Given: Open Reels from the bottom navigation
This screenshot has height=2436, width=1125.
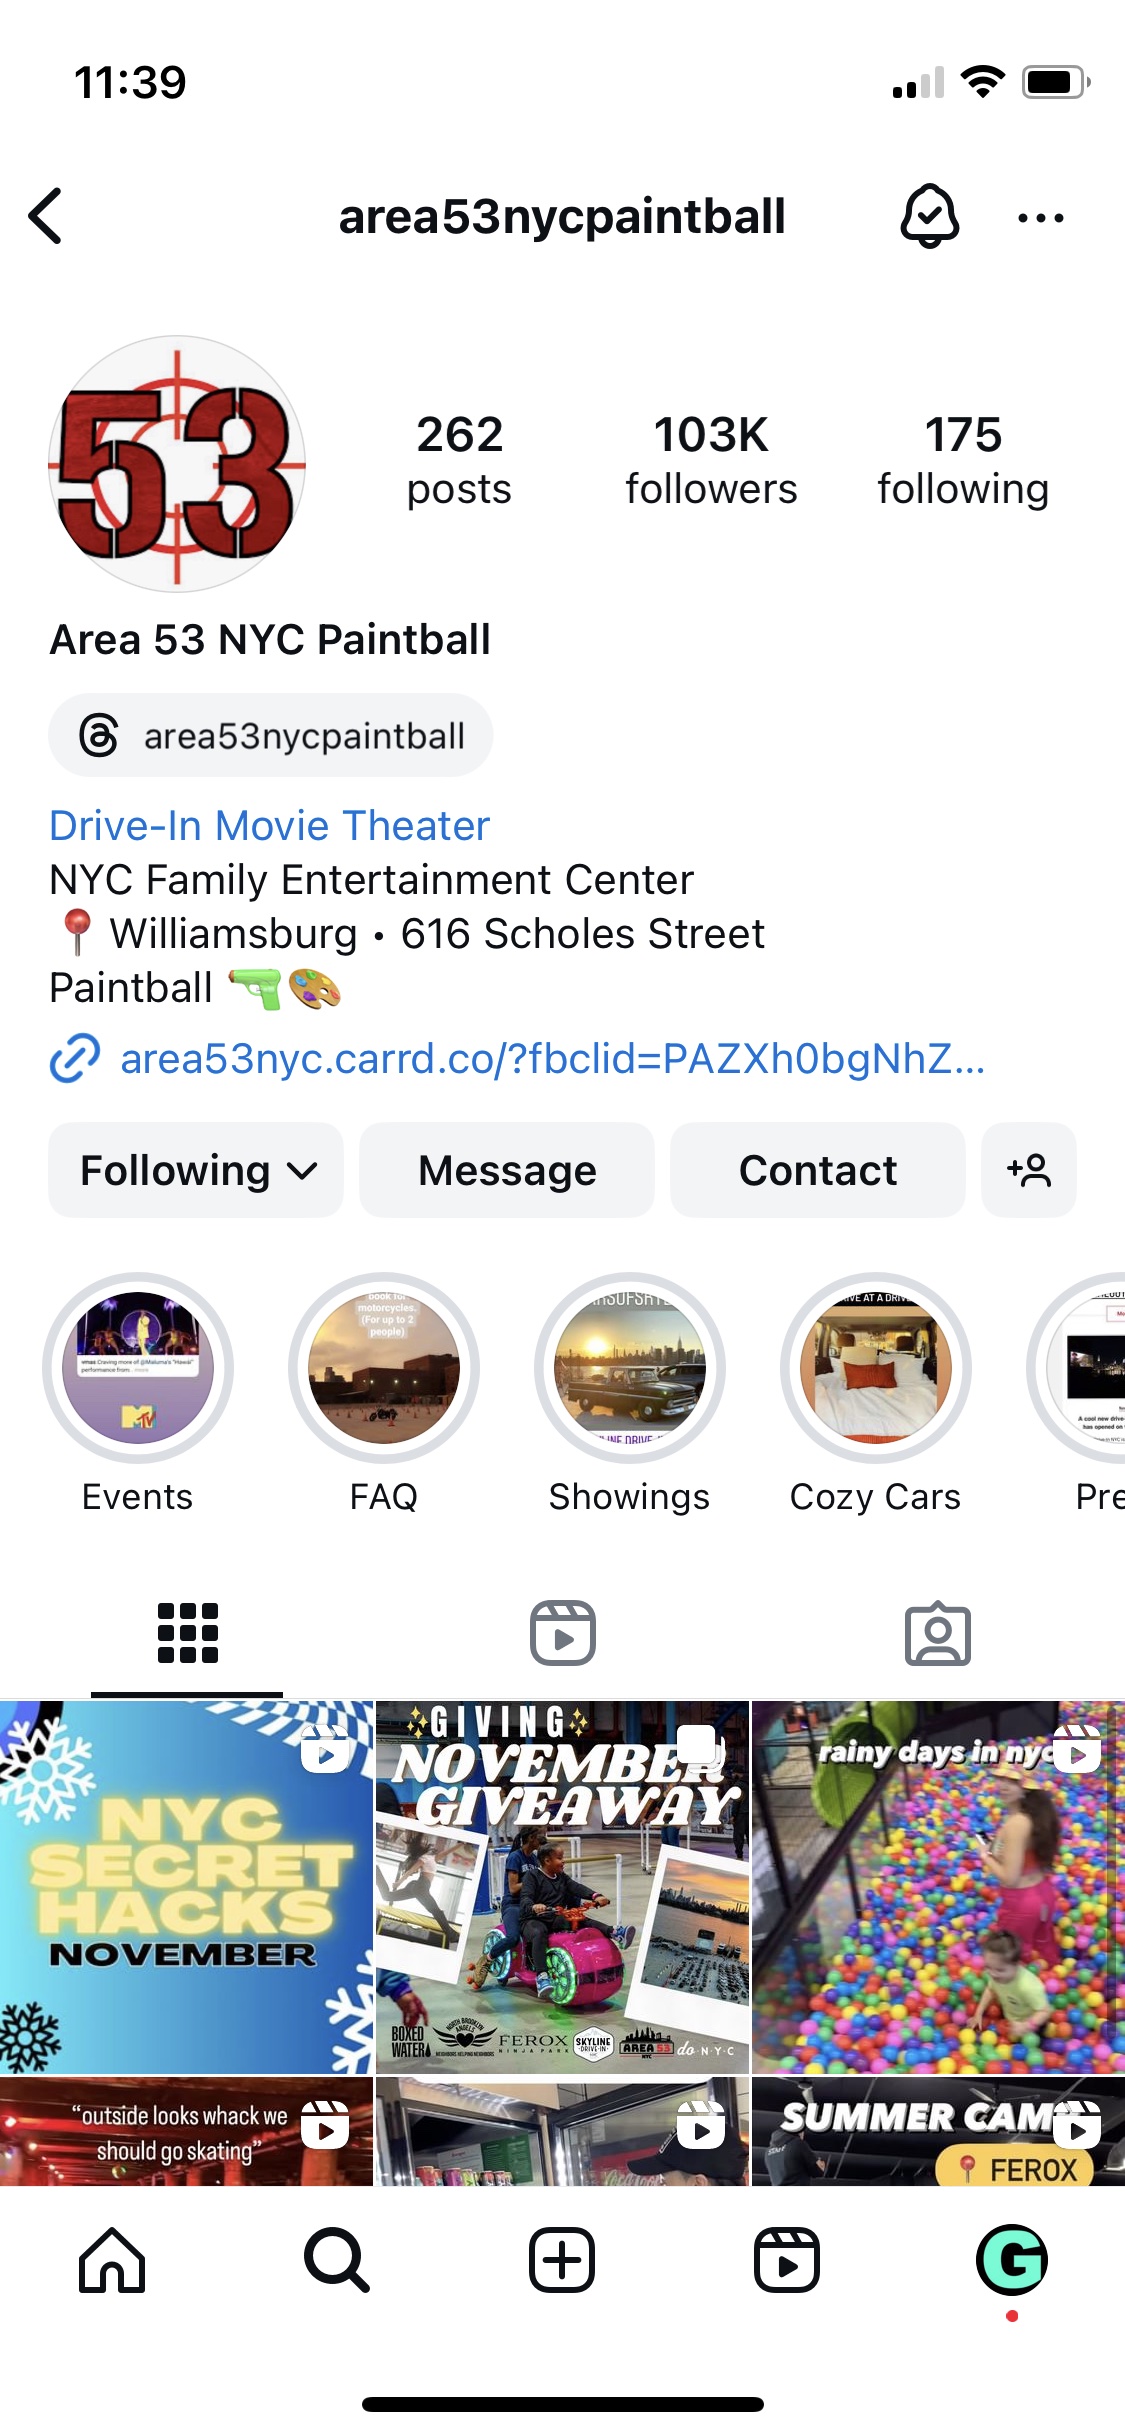Looking at the screenshot, I should (x=787, y=2260).
